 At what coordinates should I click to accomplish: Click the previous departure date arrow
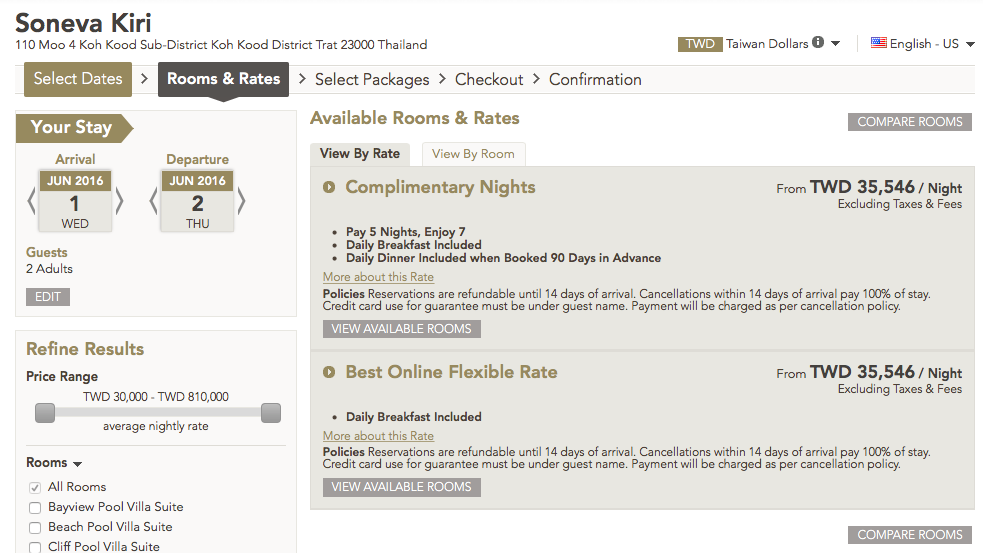pos(154,202)
